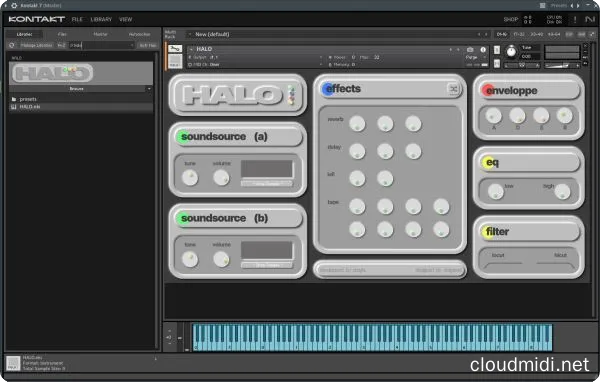The image size is (600, 382).
Task: Click the exclamation warning icon
Action: pos(575,19)
